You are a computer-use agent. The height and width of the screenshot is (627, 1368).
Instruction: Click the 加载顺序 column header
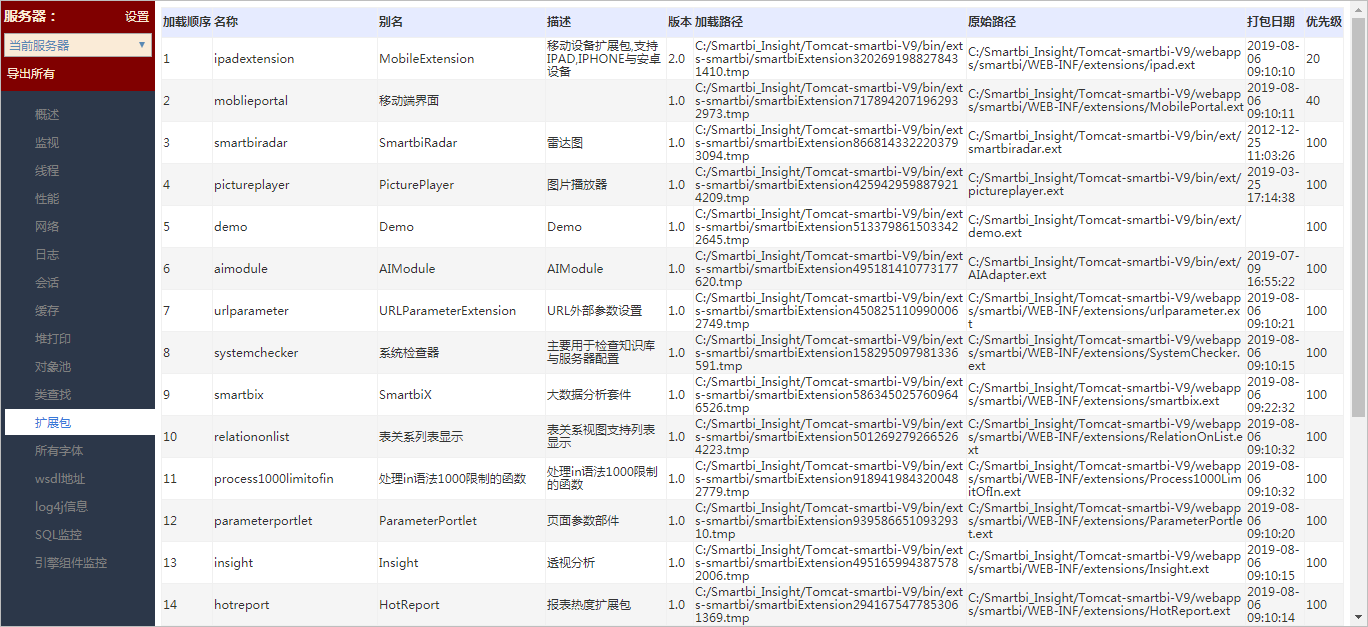tap(186, 22)
